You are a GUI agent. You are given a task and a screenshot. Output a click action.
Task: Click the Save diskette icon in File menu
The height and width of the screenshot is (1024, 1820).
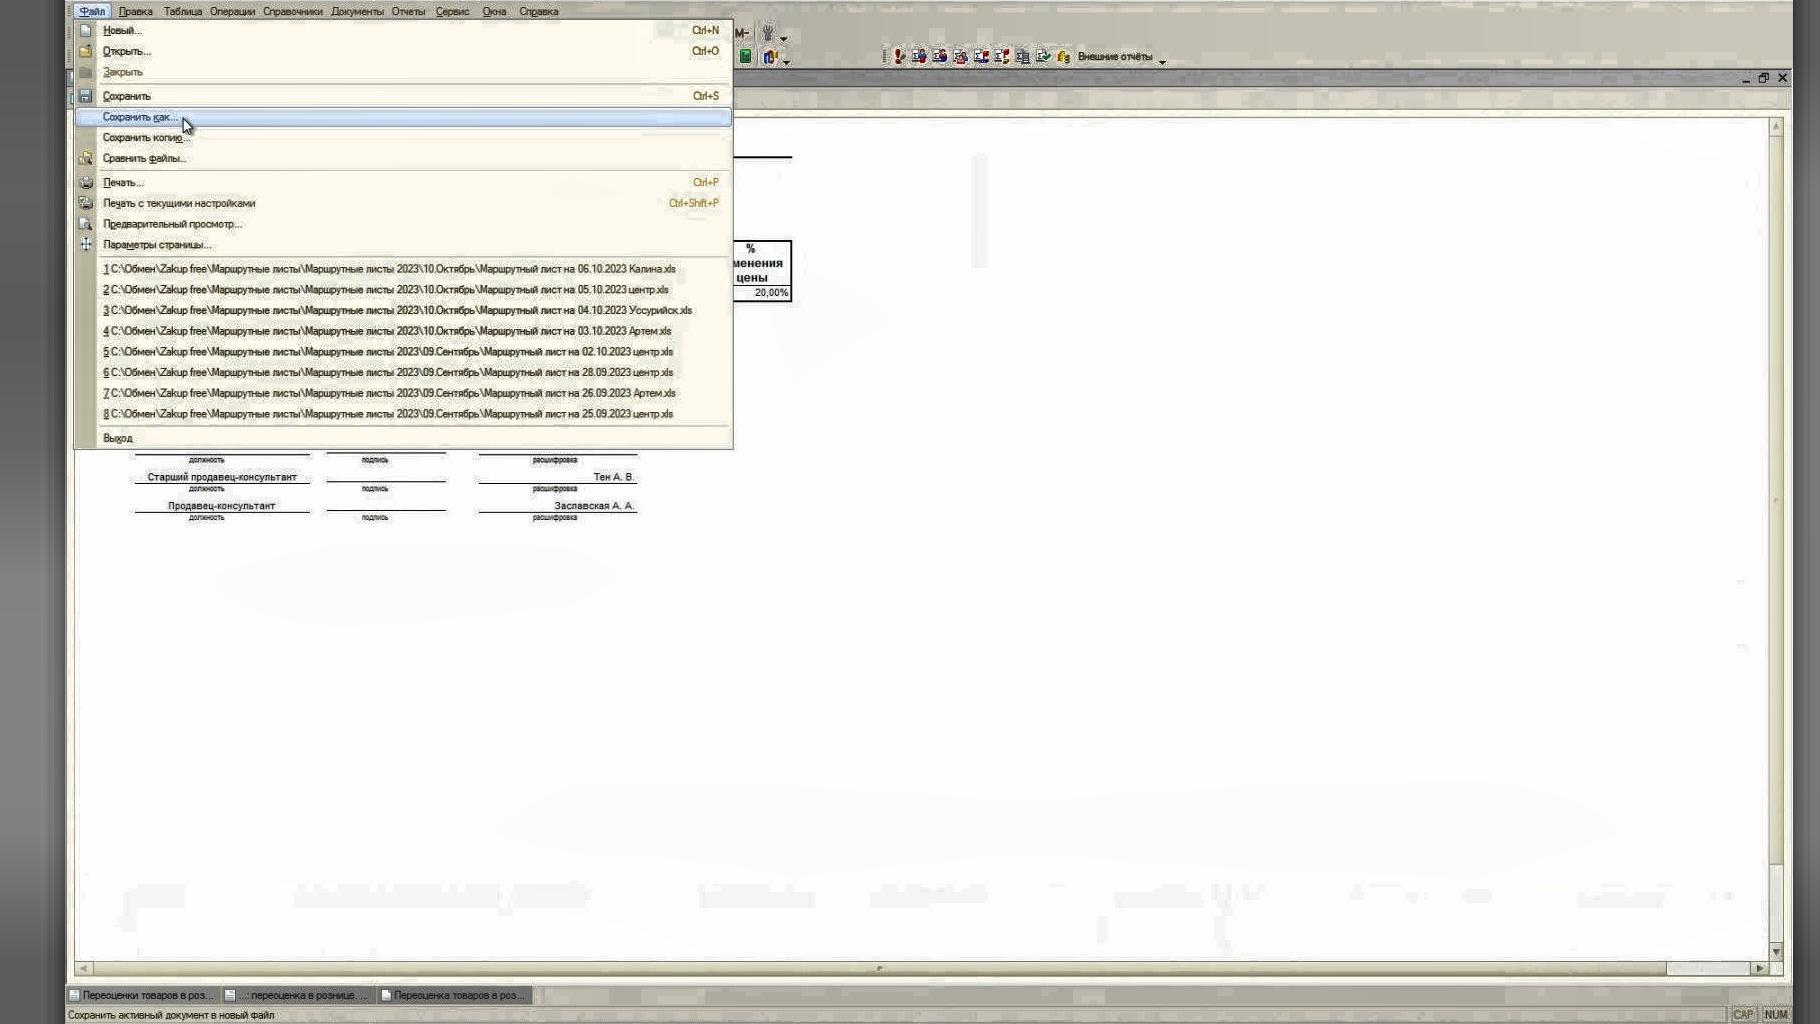click(86, 96)
